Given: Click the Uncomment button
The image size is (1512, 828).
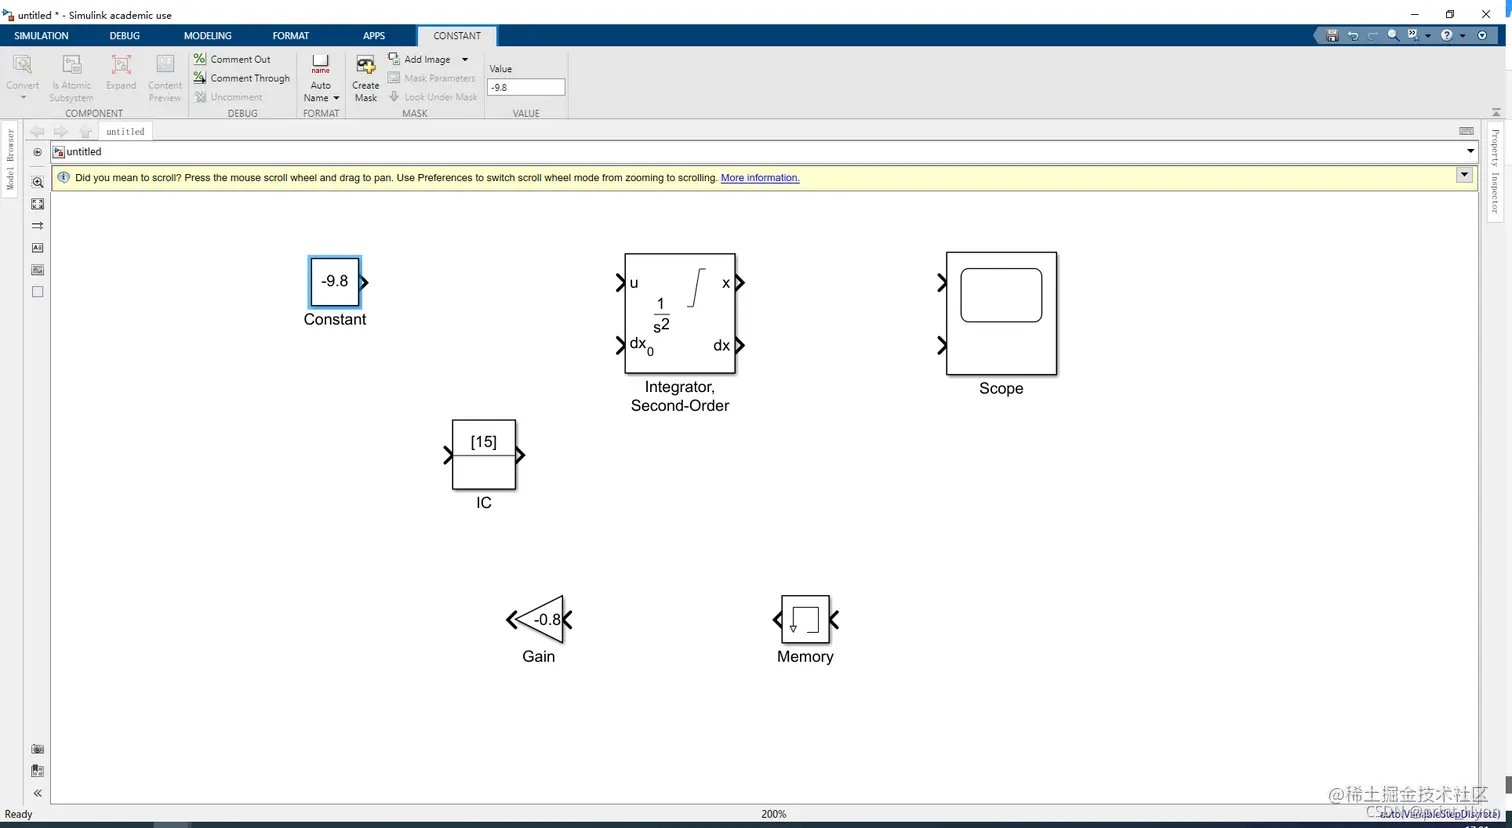Looking at the screenshot, I should tap(228, 97).
